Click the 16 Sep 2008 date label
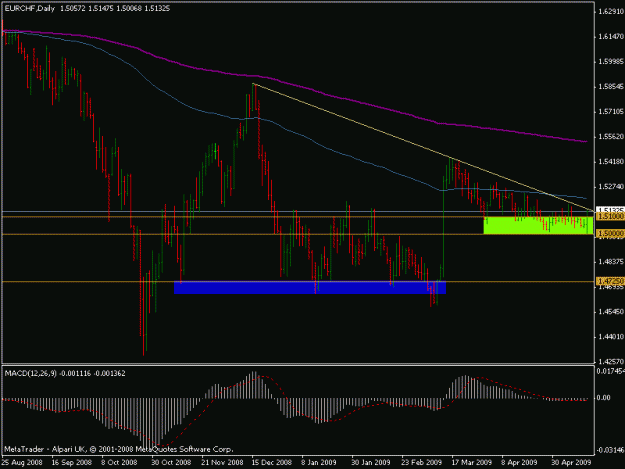Image resolution: width=625 pixels, height=469 pixels. click(72, 463)
